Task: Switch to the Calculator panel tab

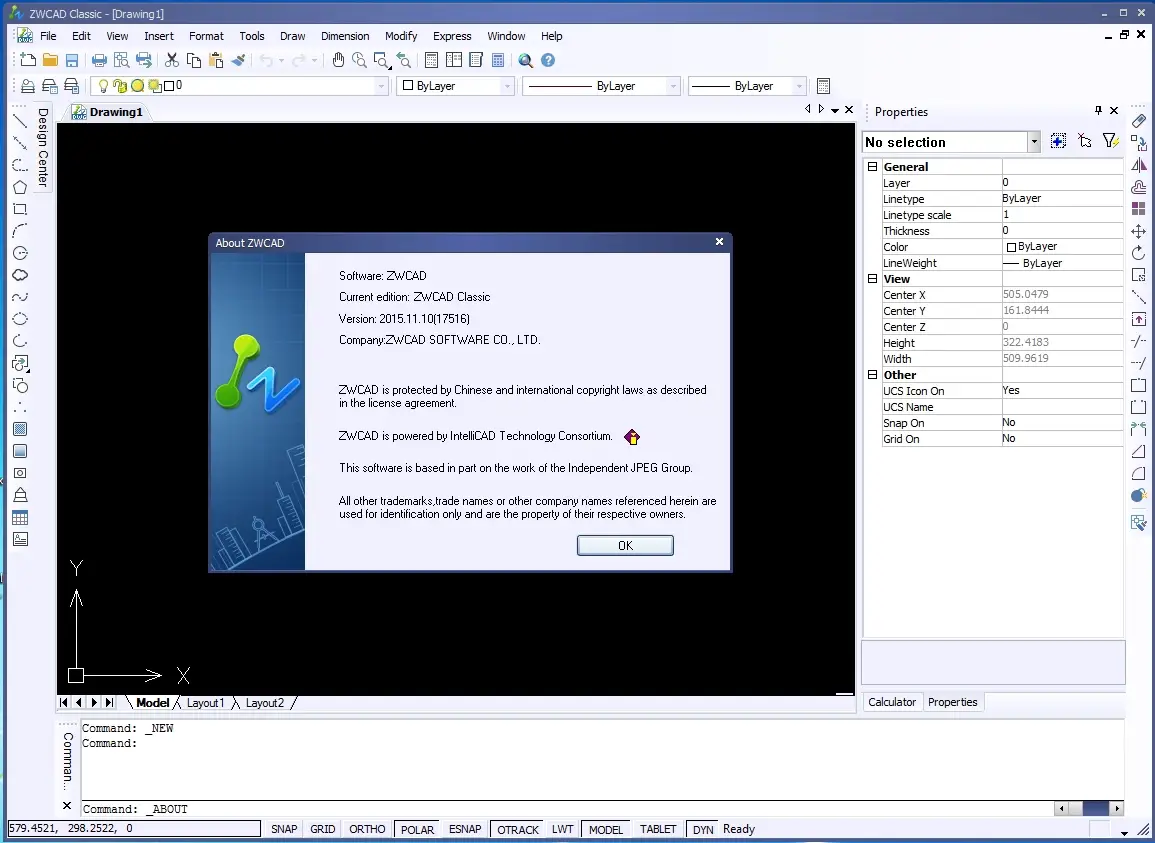Action: click(891, 702)
